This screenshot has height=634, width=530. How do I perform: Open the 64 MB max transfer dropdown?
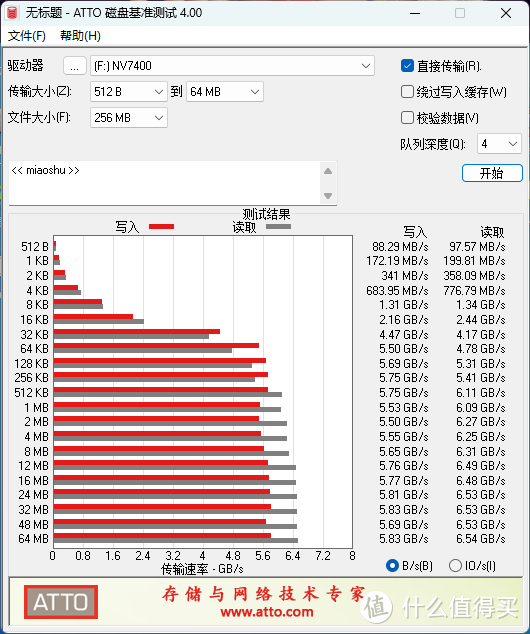[225, 92]
